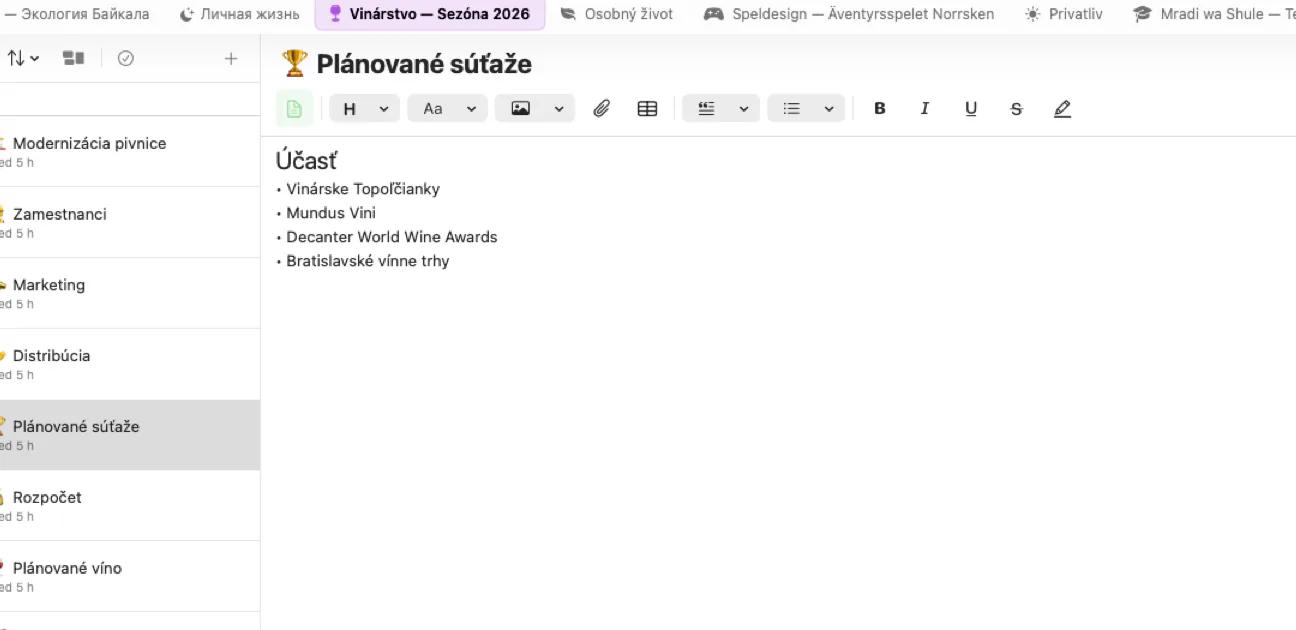The width and height of the screenshot is (1296, 630).
Task: Click the highlighter pen icon
Action: pos(1062,109)
